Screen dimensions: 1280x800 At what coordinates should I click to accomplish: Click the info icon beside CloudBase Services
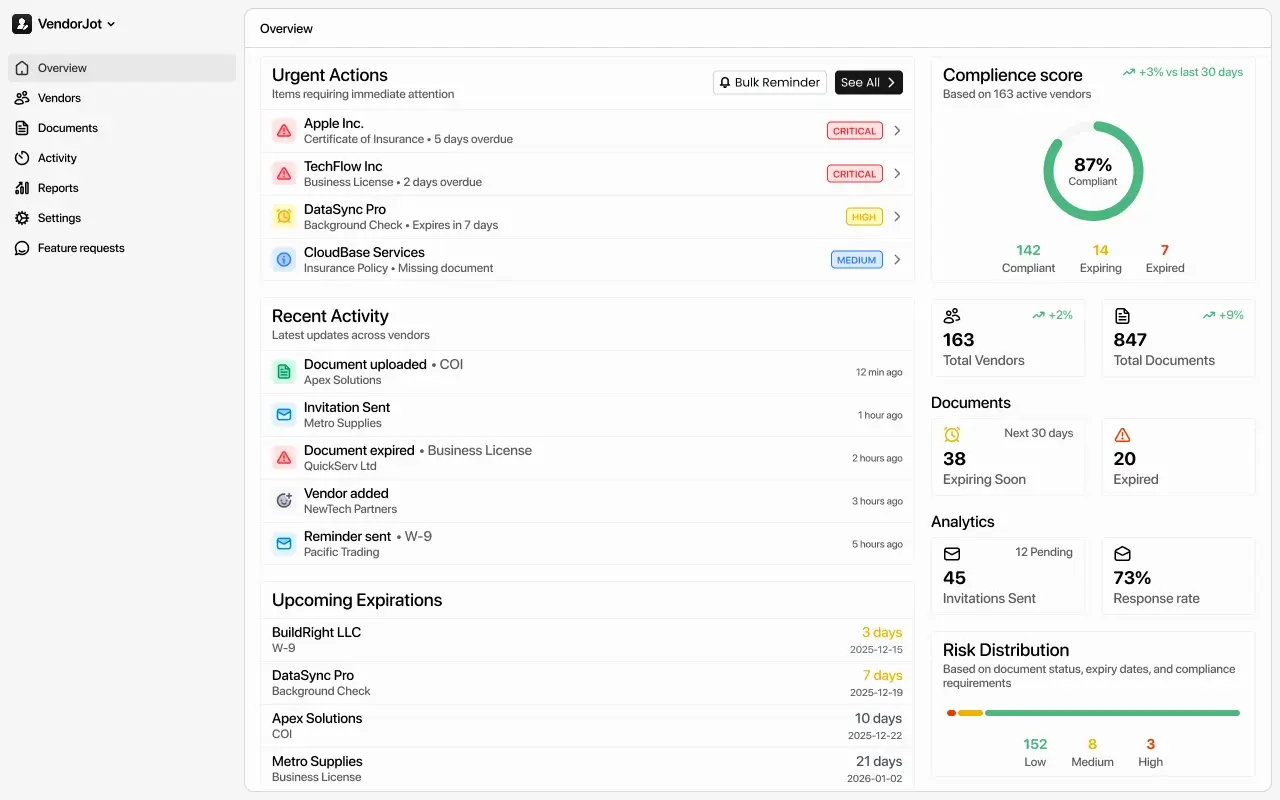pos(284,260)
